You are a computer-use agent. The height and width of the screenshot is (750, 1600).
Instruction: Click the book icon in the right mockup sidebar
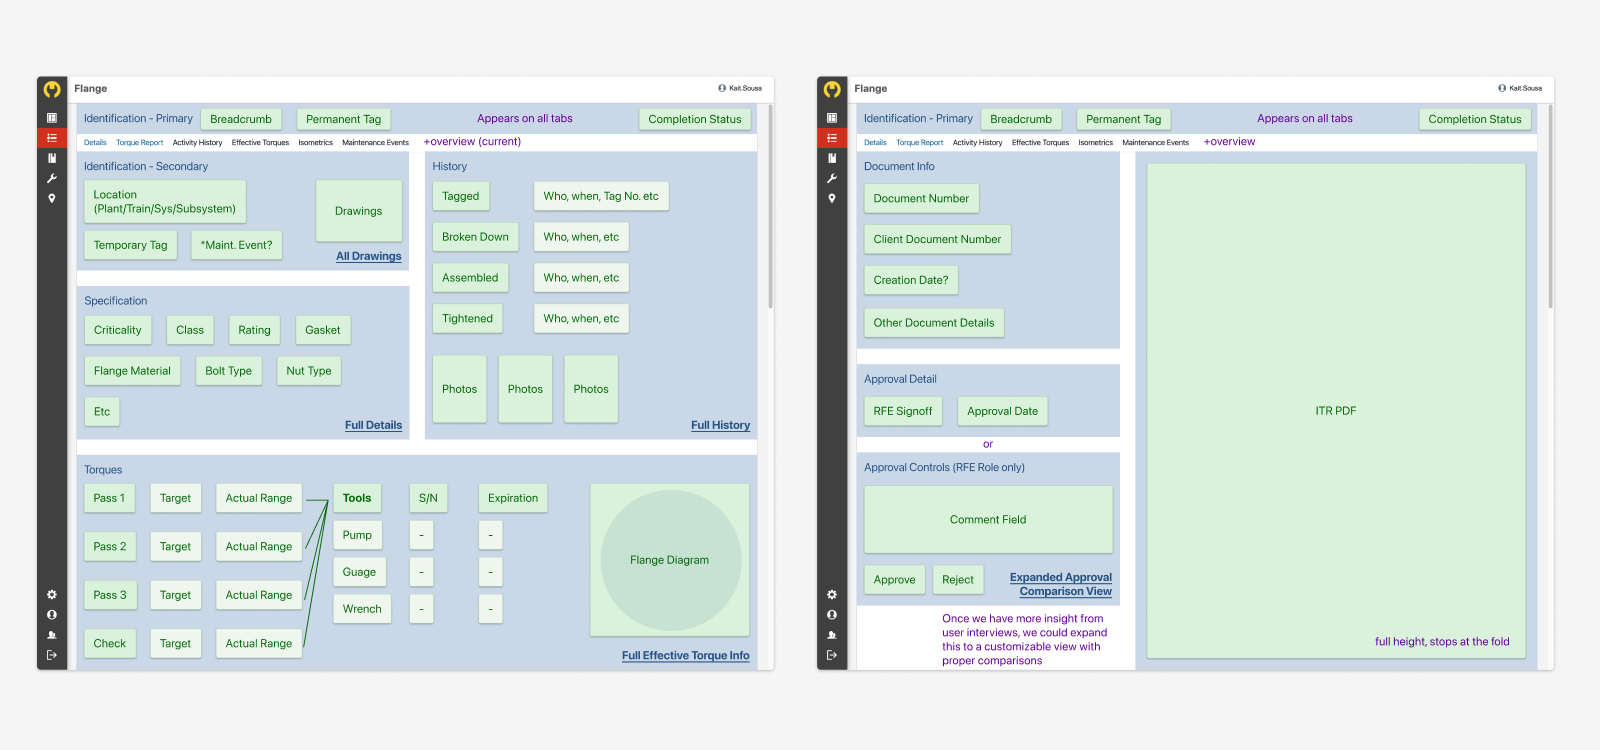(x=832, y=158)
